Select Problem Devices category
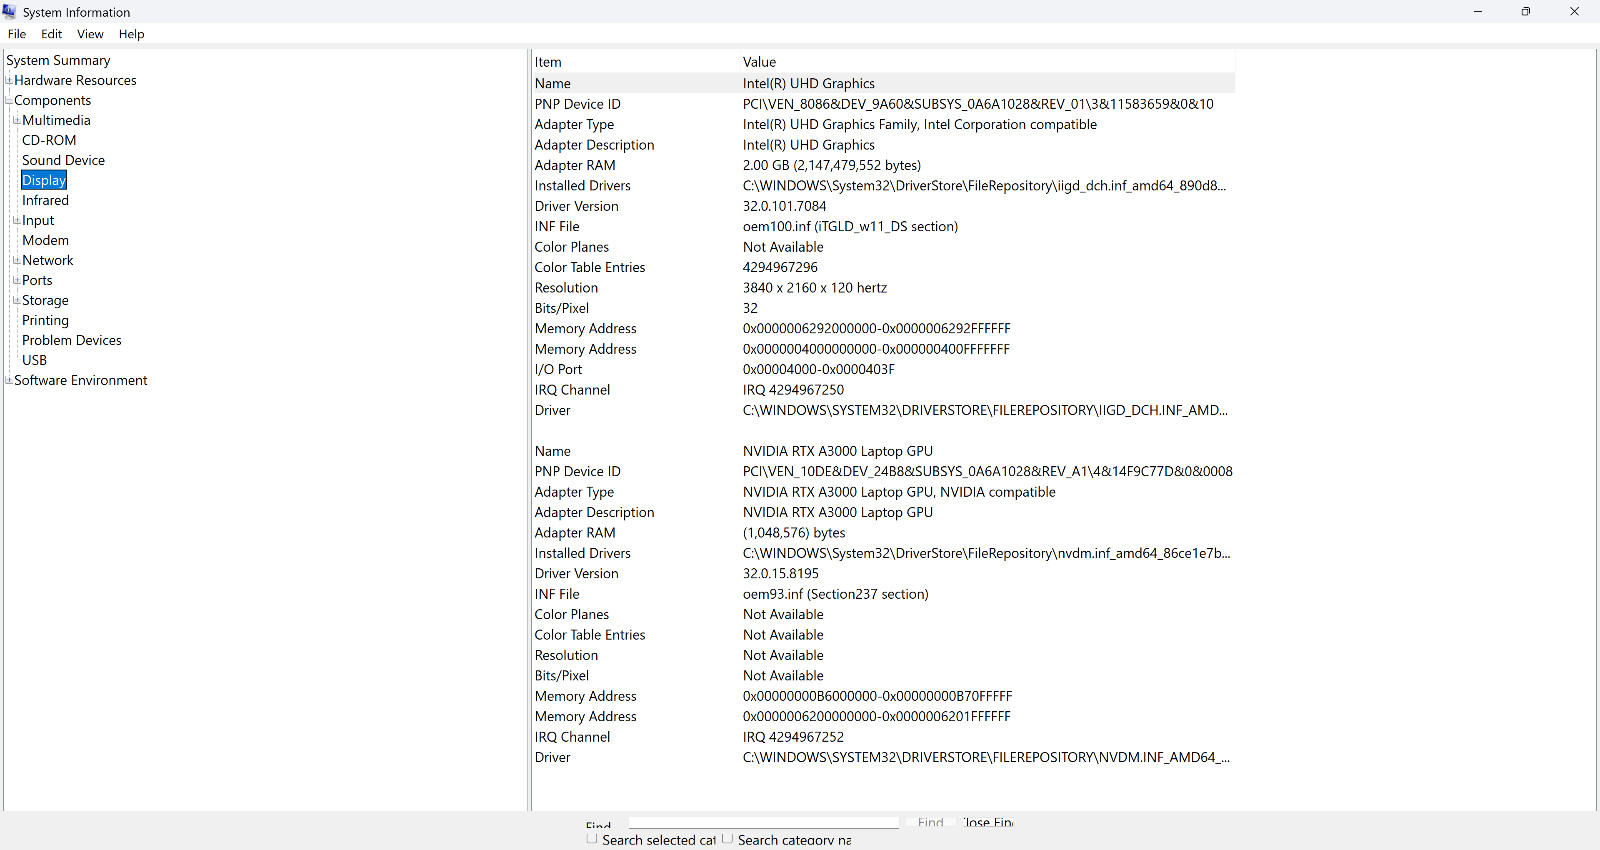 tap(72, 340)
